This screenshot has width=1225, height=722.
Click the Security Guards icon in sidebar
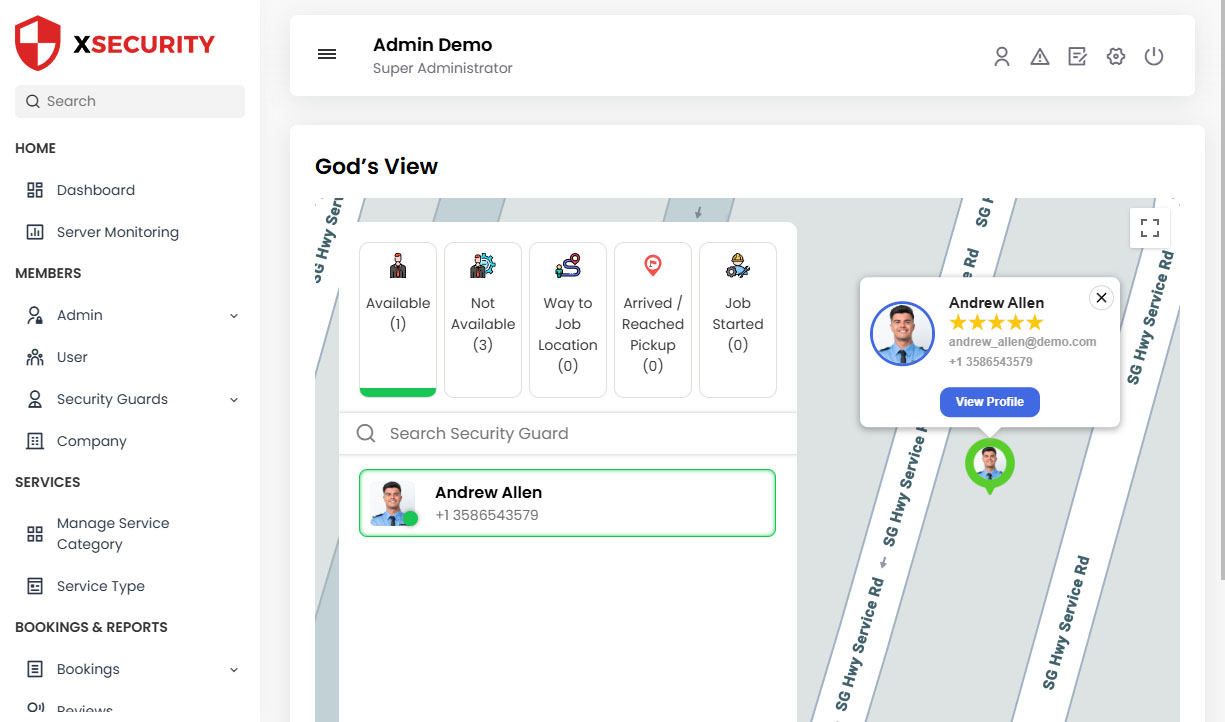coord(35,399)
